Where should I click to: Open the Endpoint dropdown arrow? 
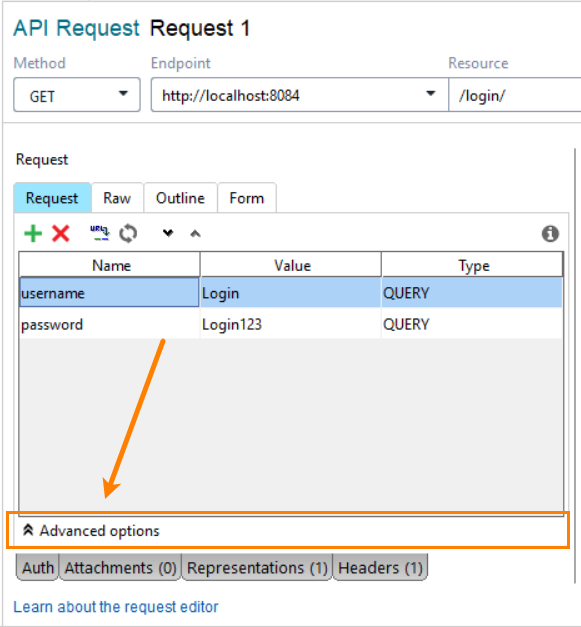click(x=431, y=94)
